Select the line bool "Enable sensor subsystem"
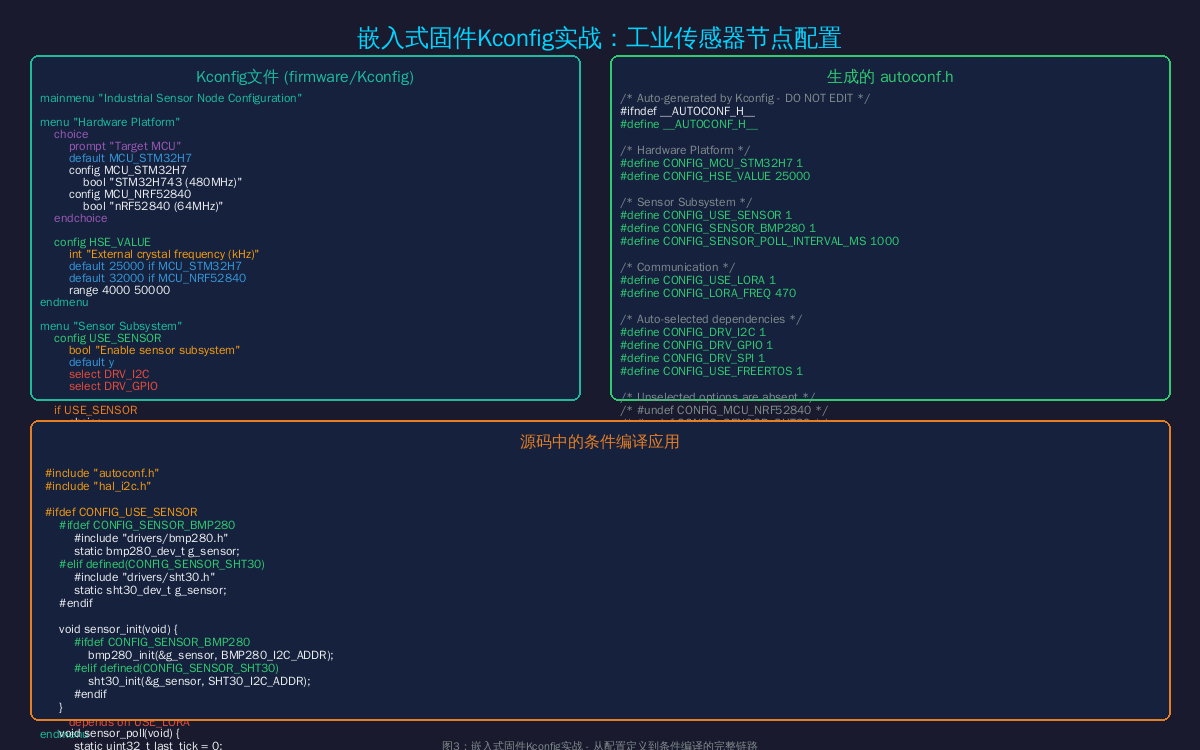Image resolution: width=1200 pixels, height=750 pixels. (x=154, y=350)
